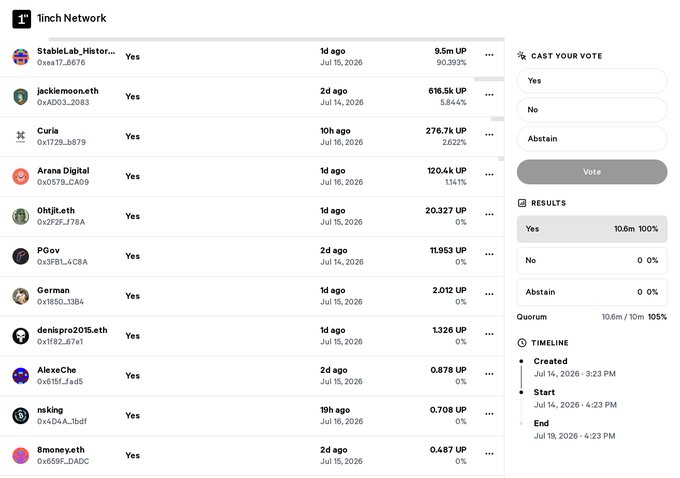
Task: Open more options for German vote
Action: coord(489,295)
